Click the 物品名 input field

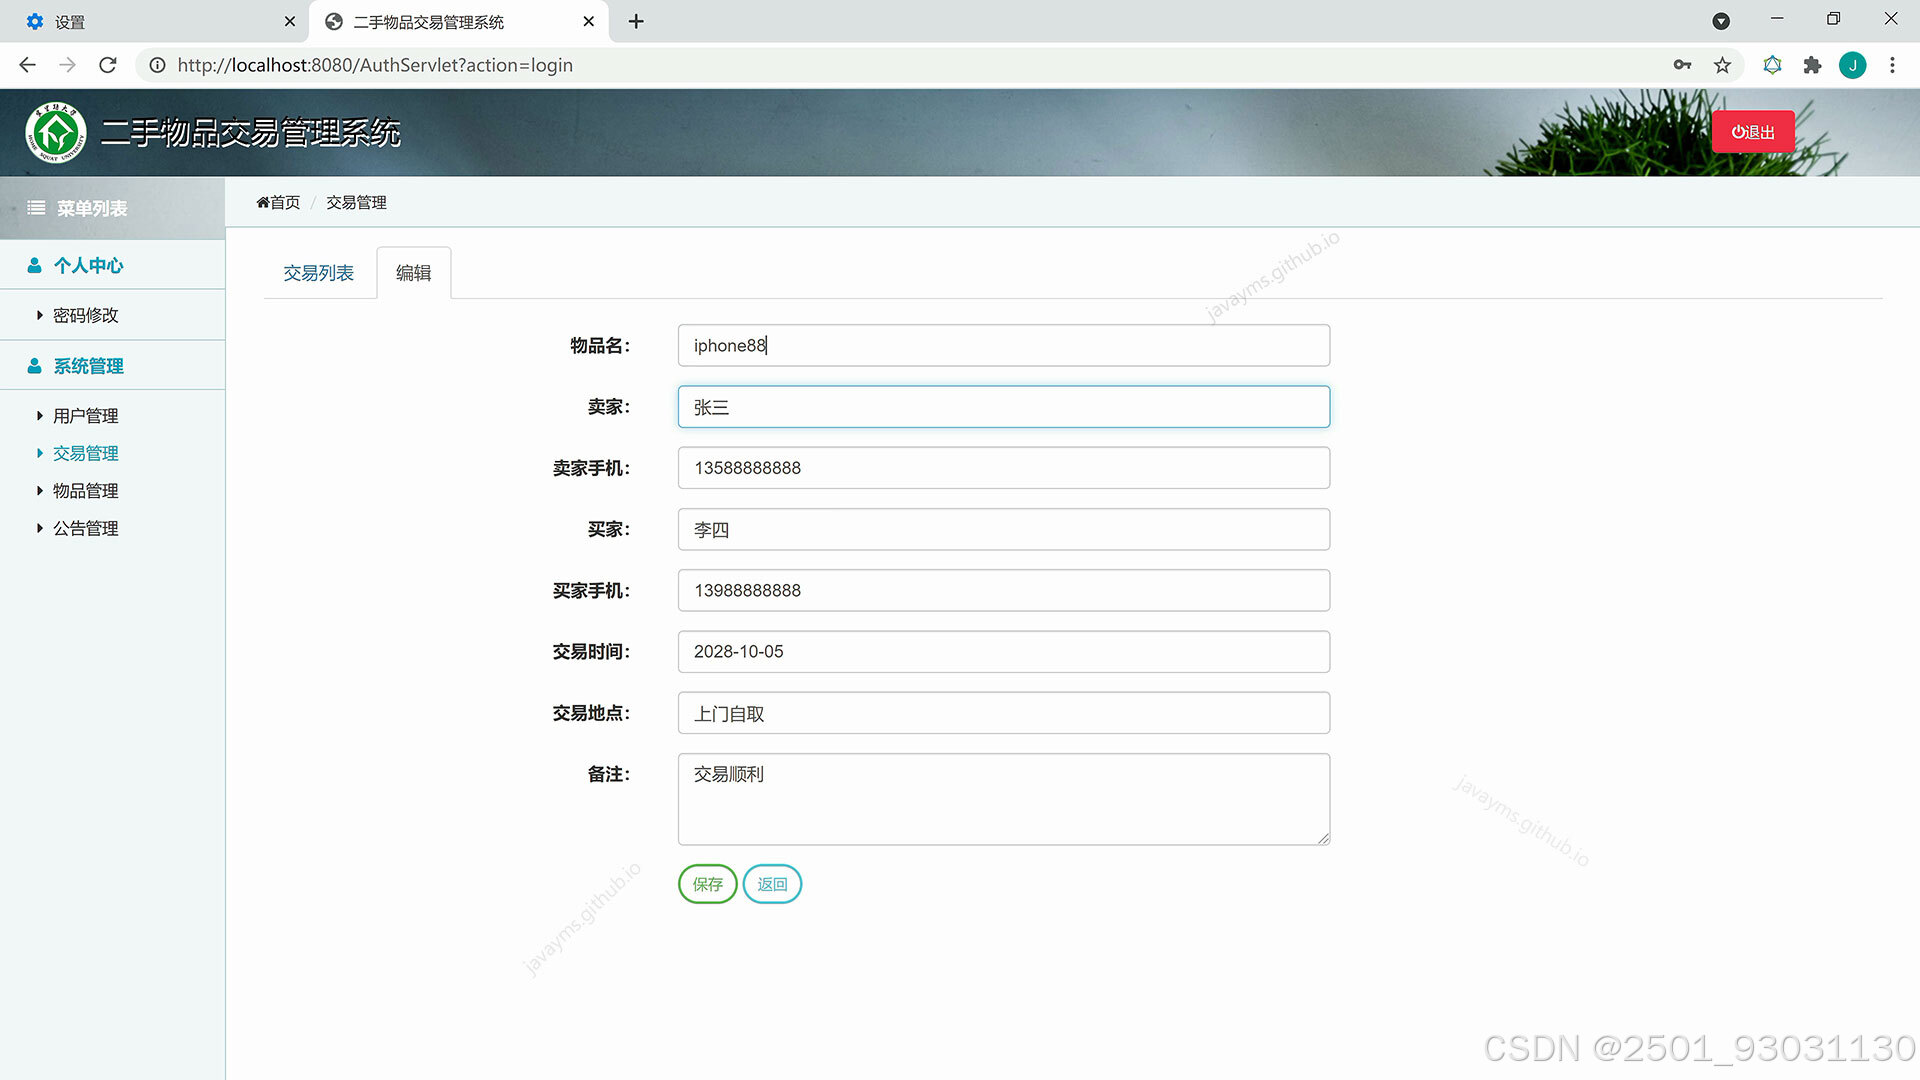[1004, 345]
